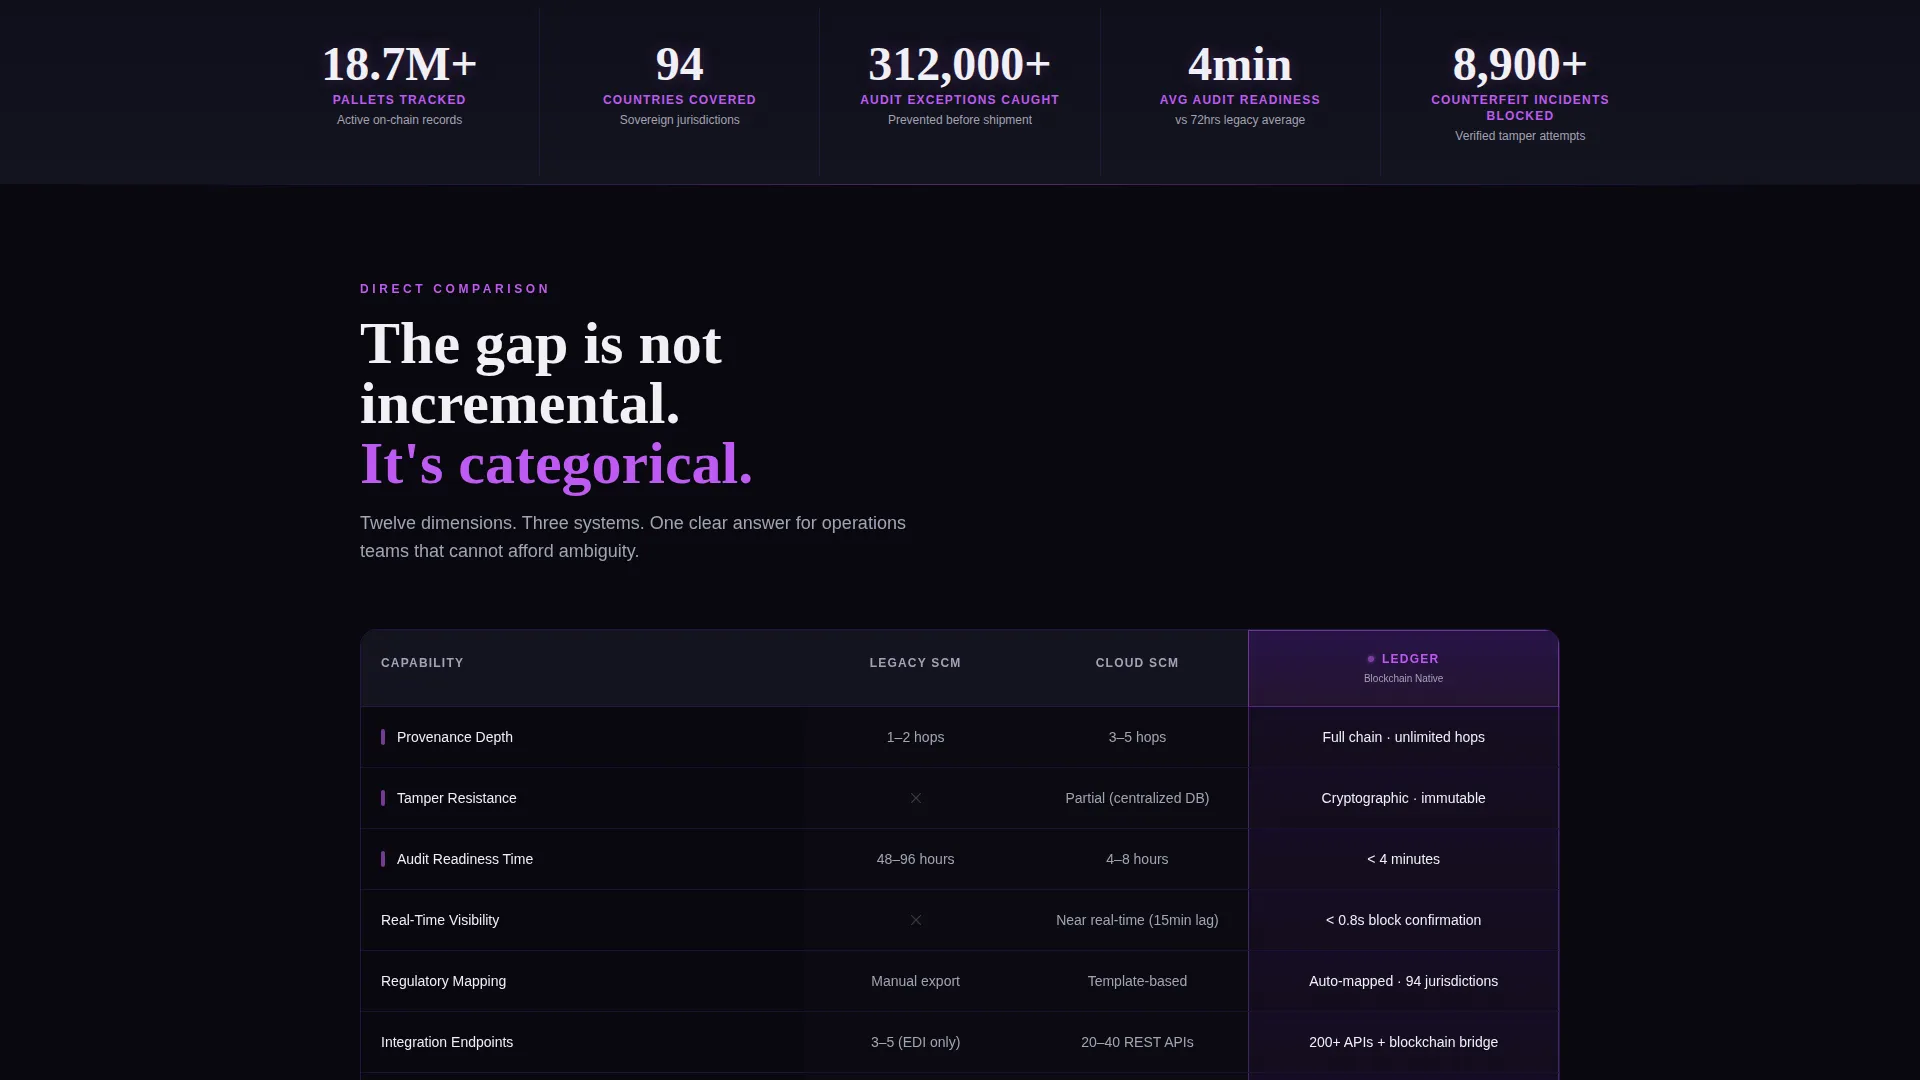Click the '4–8 hours' cell
The width and height of the screenshot is (1920, 1080).
(x=1137, y=859)
